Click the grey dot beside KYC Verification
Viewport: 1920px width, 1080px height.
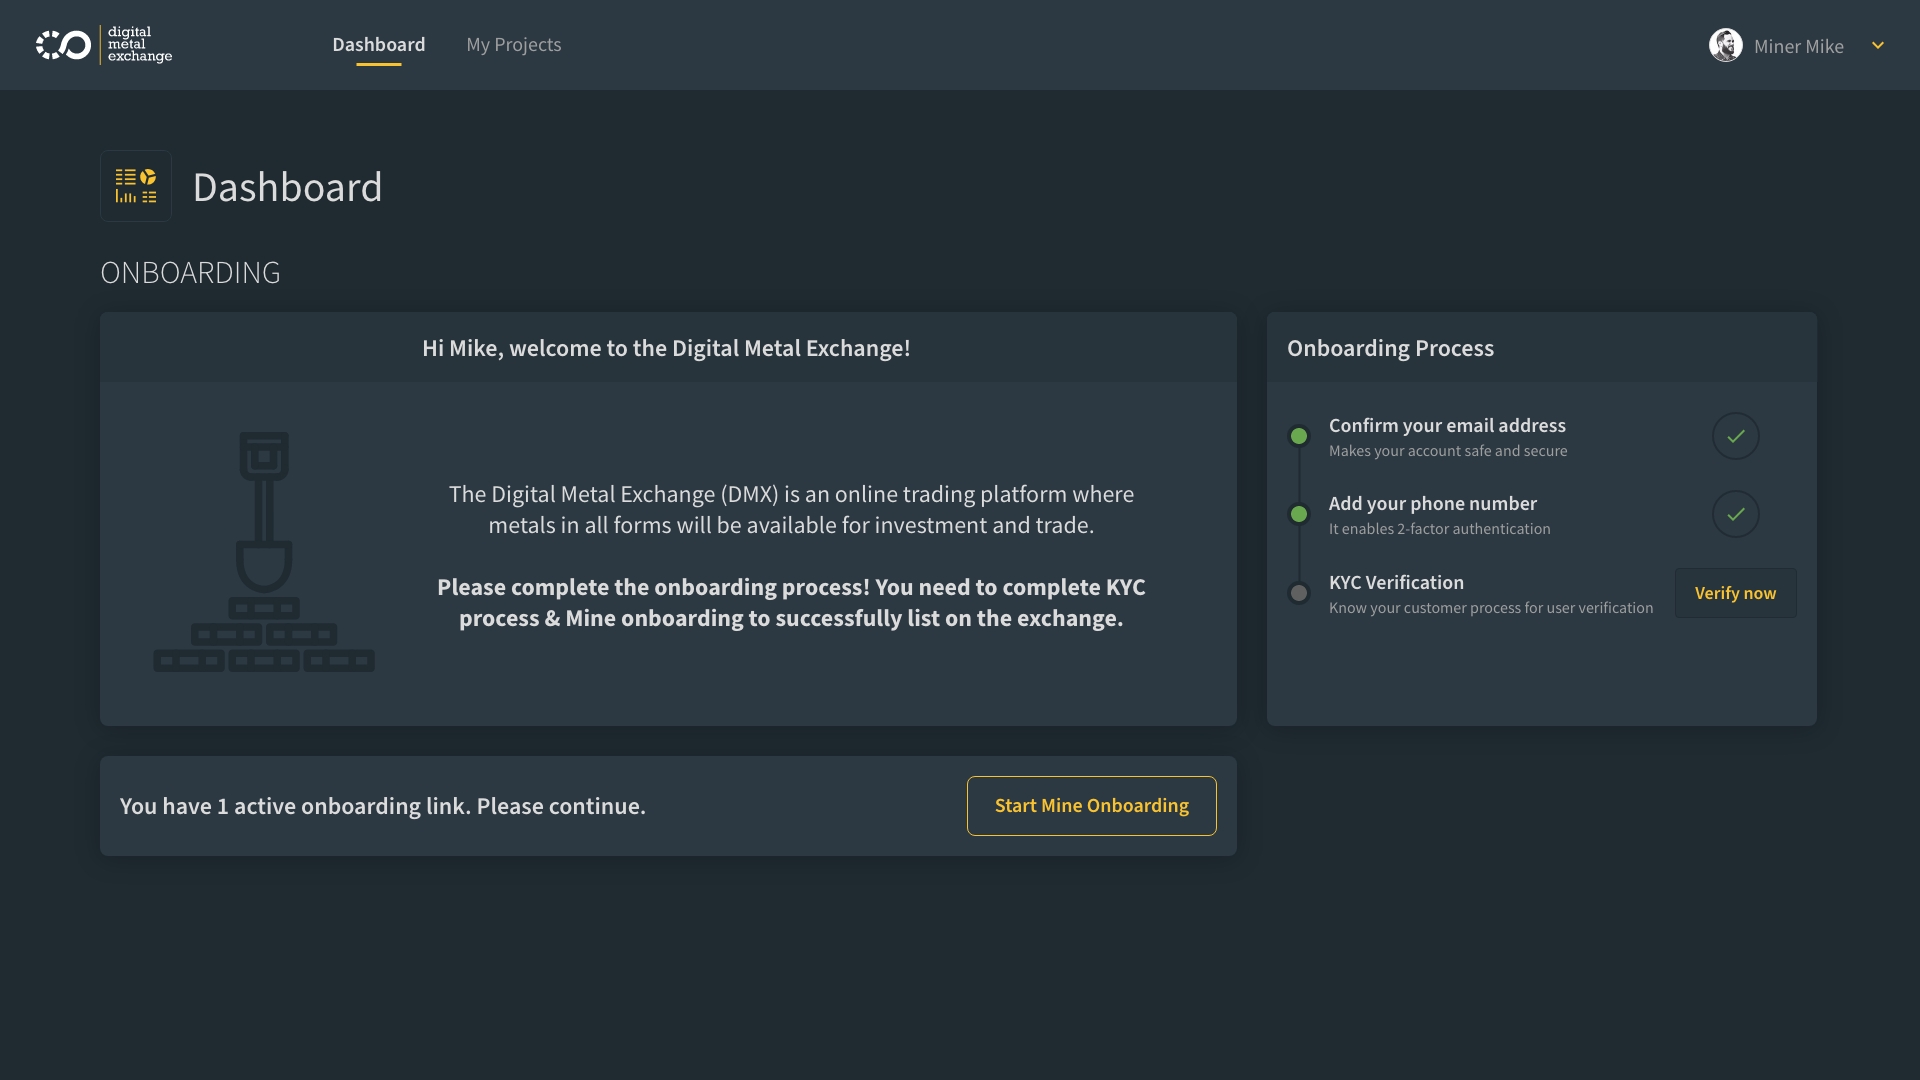(1299, 593)
